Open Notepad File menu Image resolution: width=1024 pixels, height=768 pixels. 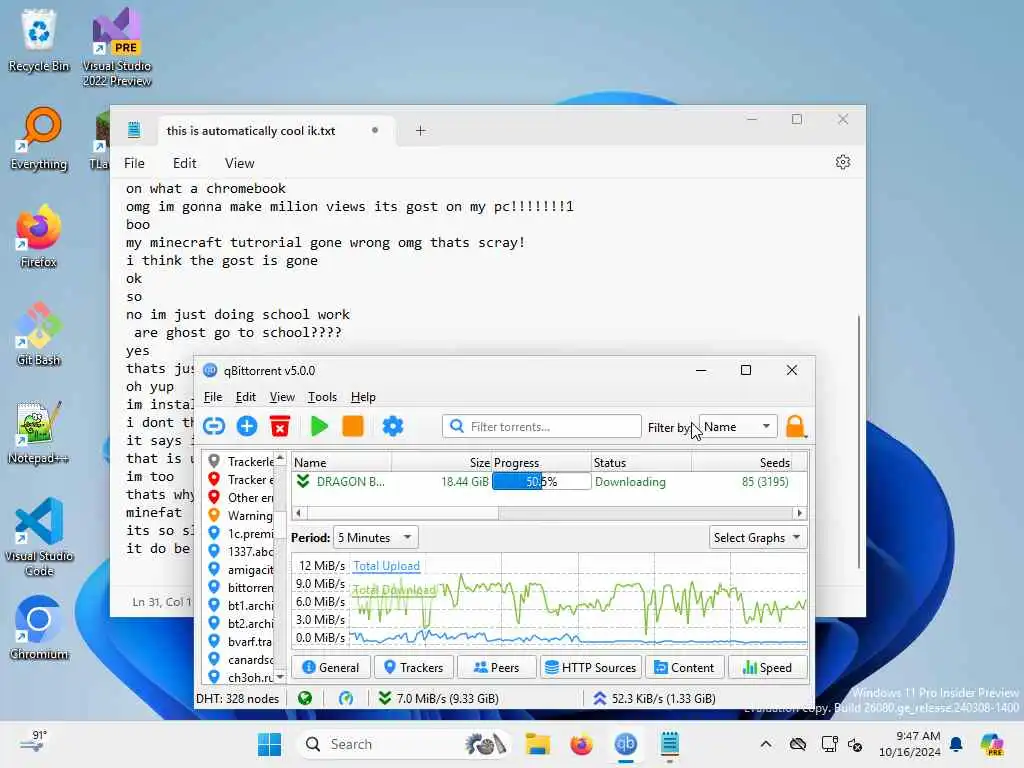click(x=134, y=163)
